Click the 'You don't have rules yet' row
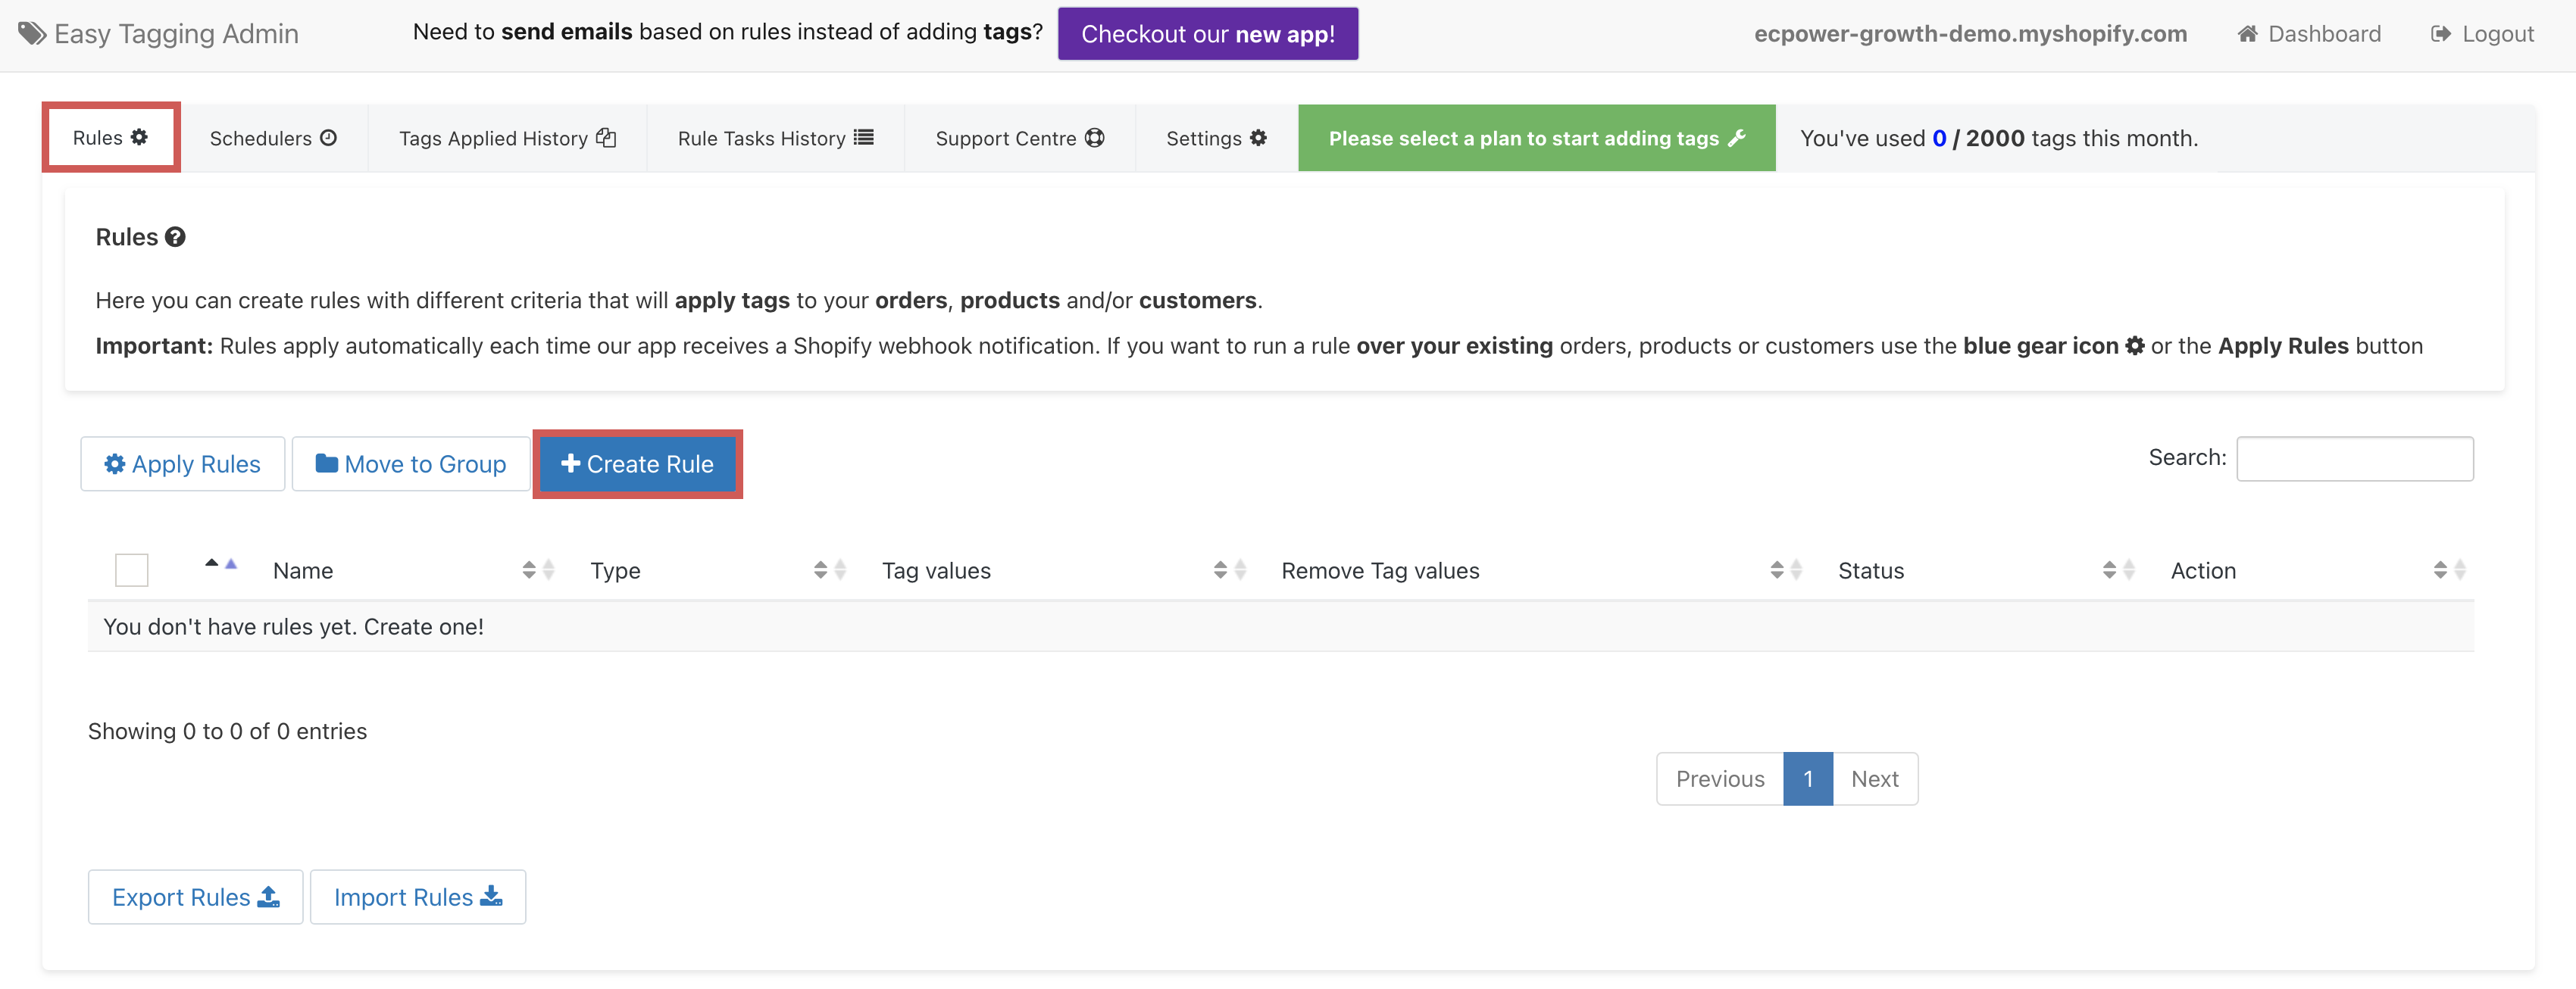 [1281, 627]
